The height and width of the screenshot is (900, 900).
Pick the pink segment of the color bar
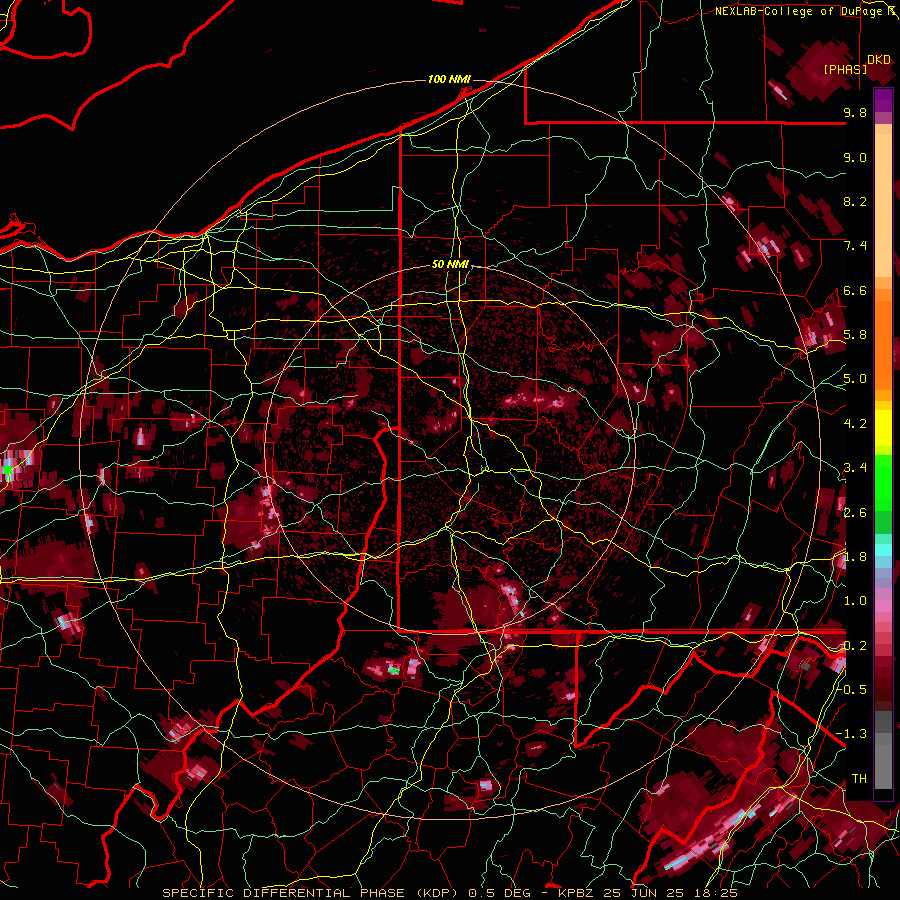click(x=883, y=606)
